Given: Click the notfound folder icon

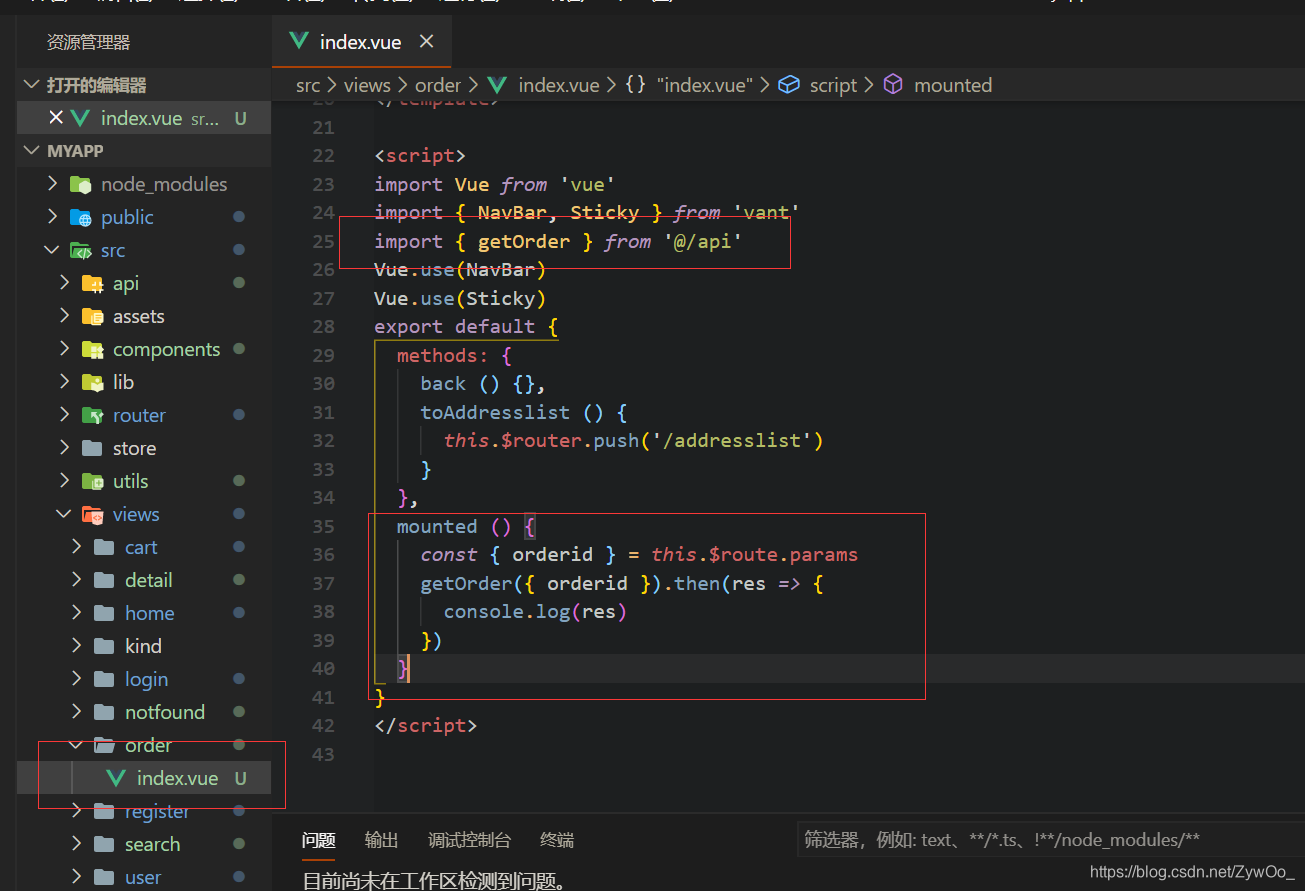Looking at the screenshot, I should pos(105,712).
